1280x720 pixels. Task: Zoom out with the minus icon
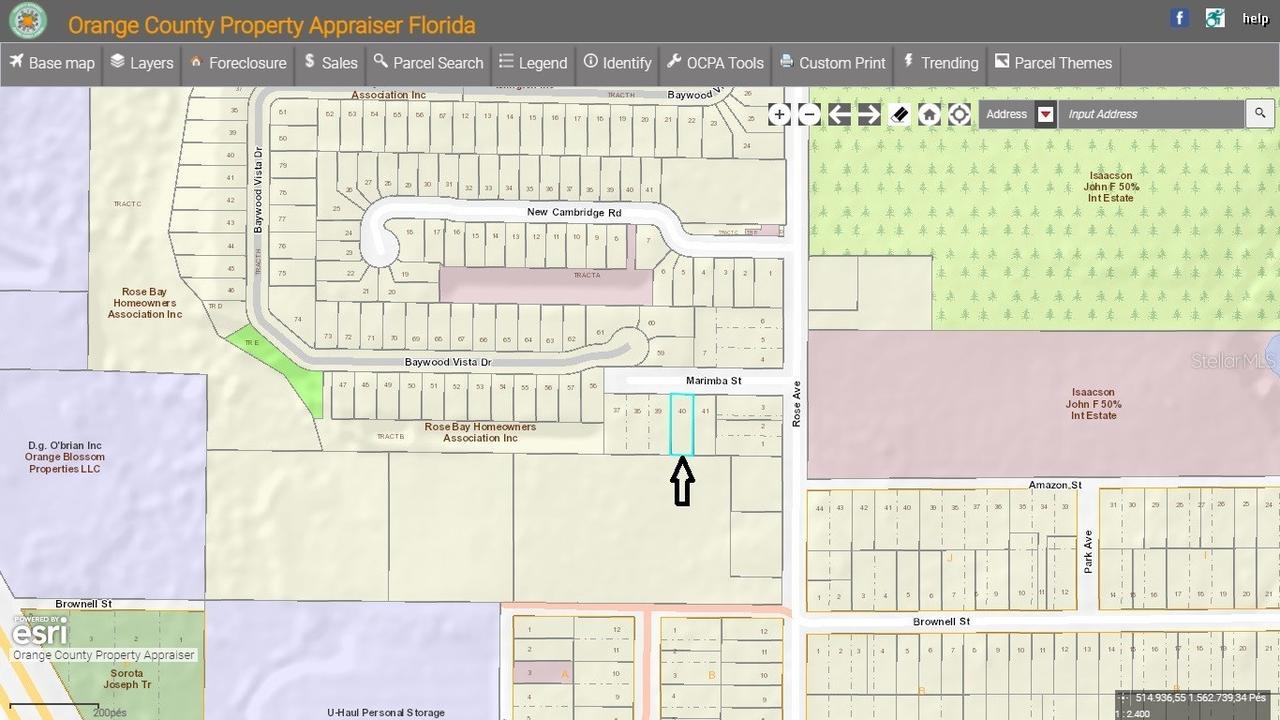809,114
